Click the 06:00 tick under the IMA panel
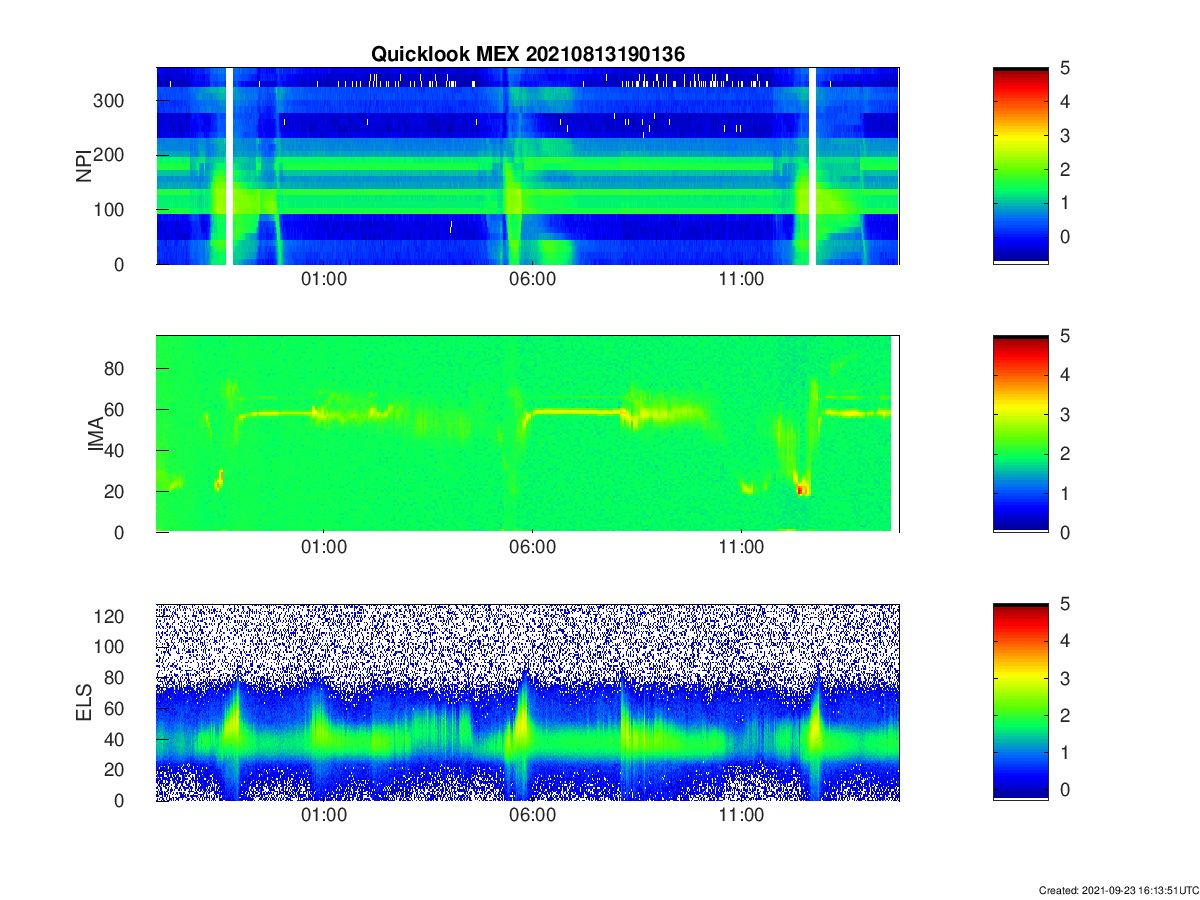The height and width of the screenshot is (900, 1200). point(533,547)
